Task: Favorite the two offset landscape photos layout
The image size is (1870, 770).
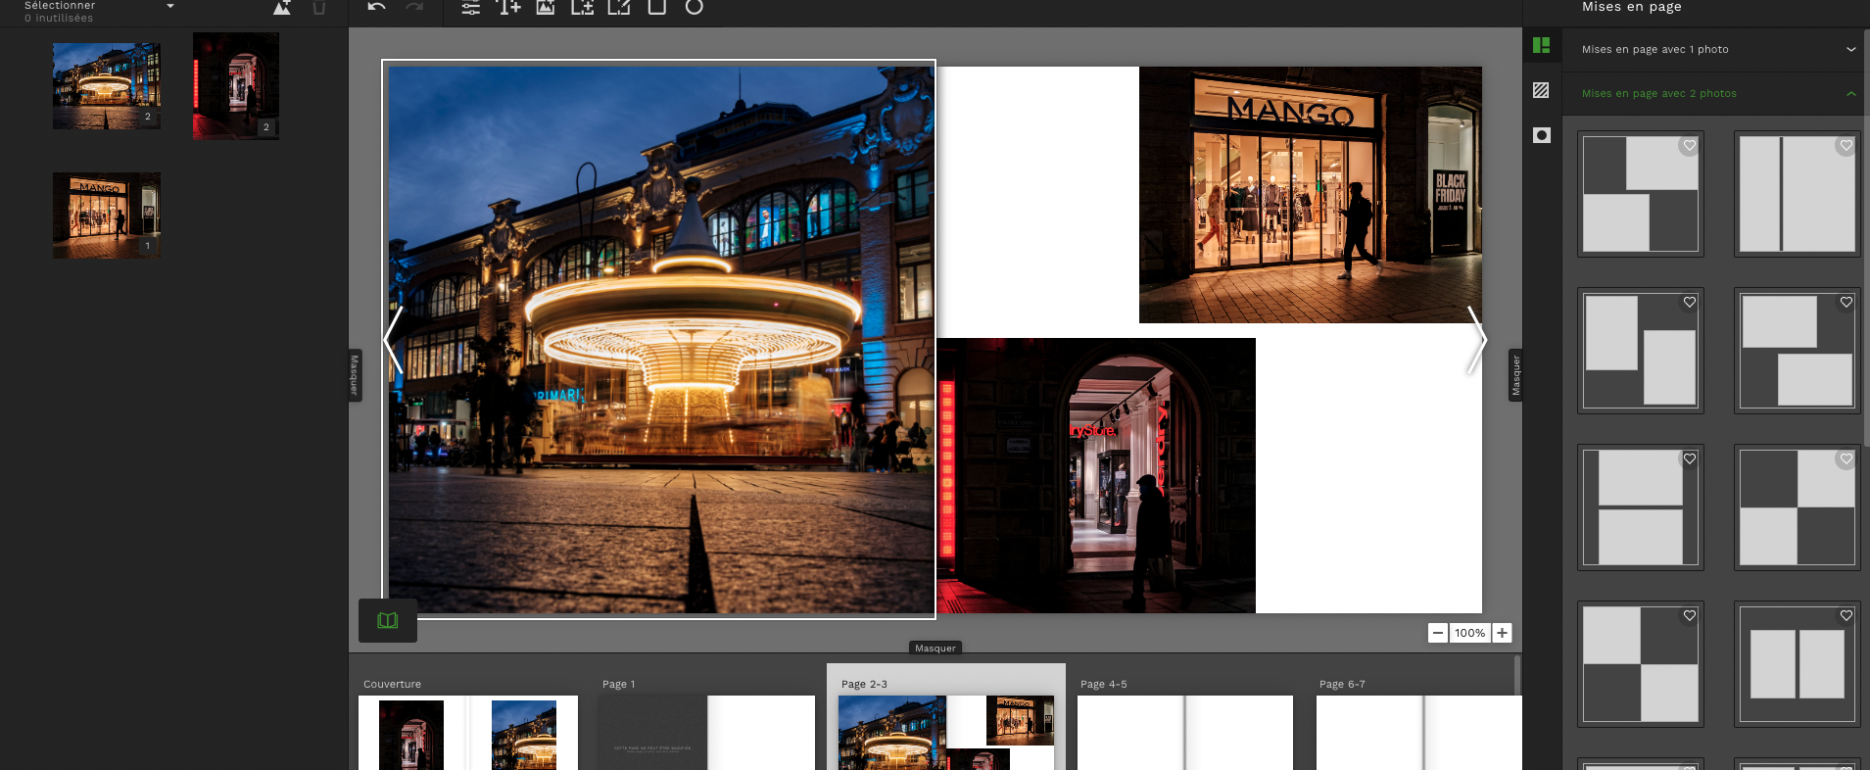Action: coord(1846,302)
